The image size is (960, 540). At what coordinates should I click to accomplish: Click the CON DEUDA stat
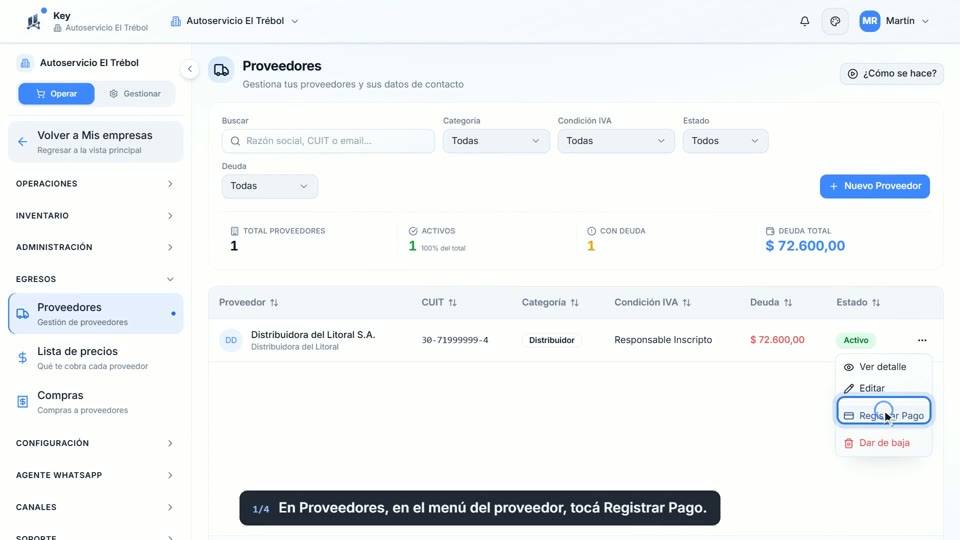point(616,239)
